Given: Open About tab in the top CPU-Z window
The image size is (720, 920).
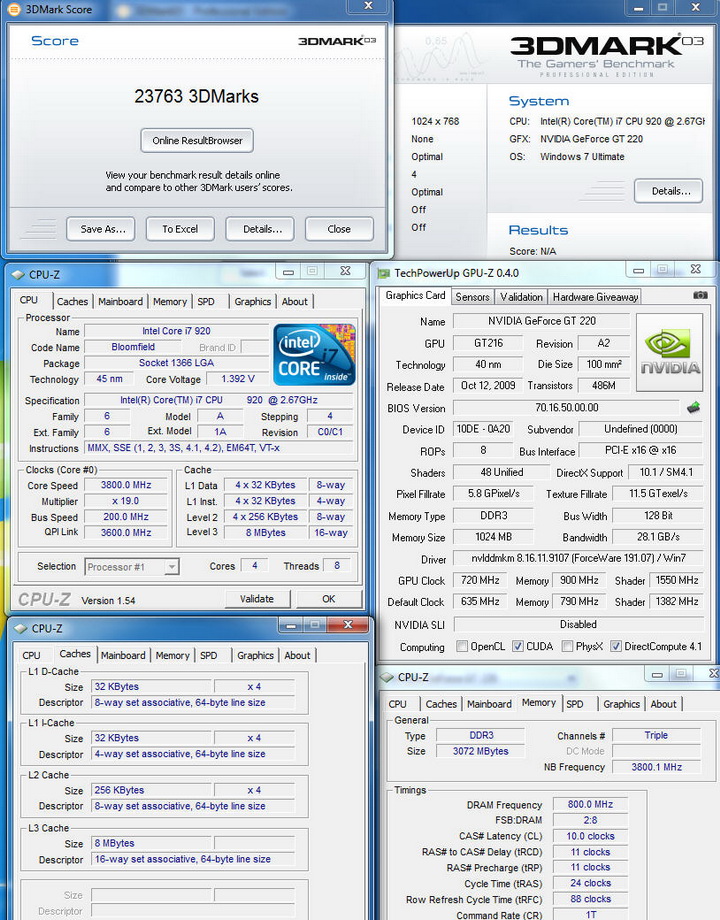Looking at the screenshot, I should pos(295,302).
